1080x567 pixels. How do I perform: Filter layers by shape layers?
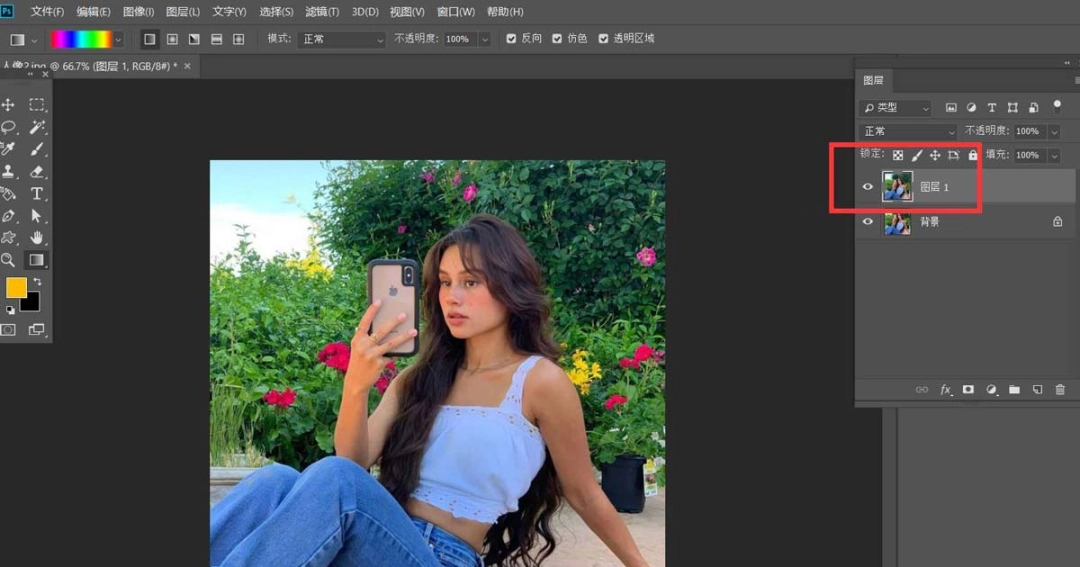click(1012, 107)
